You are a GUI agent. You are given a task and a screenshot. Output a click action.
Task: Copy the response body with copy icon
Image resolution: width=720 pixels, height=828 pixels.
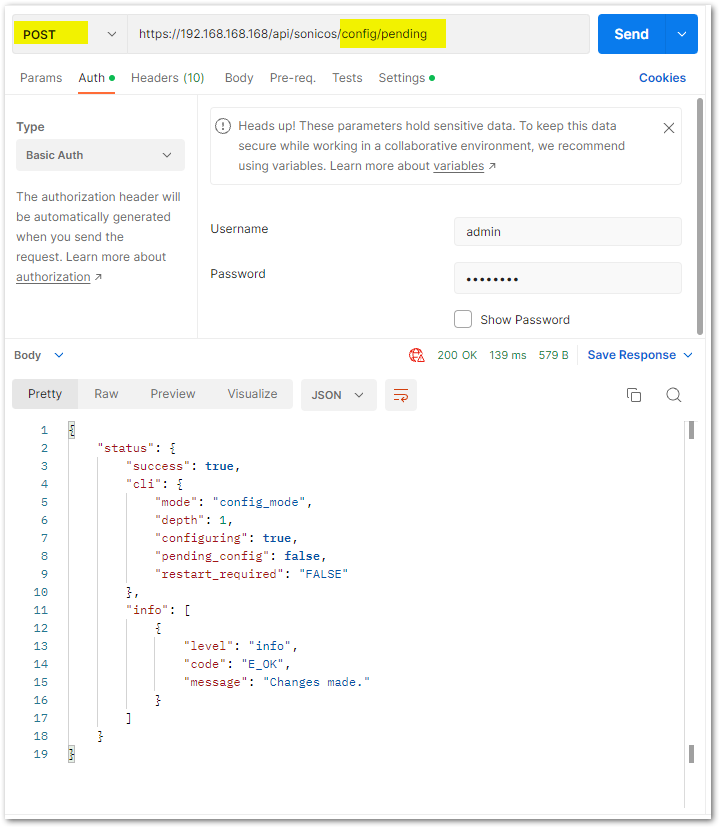point(633,394)
